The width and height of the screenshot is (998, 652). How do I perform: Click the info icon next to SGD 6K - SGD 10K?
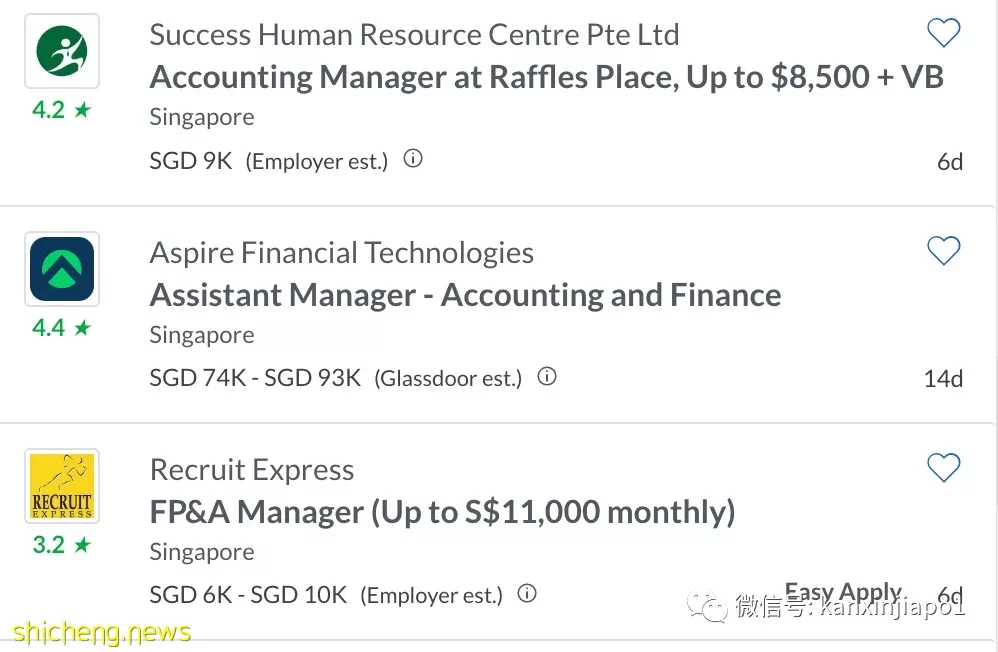click(x=527, y=593)
